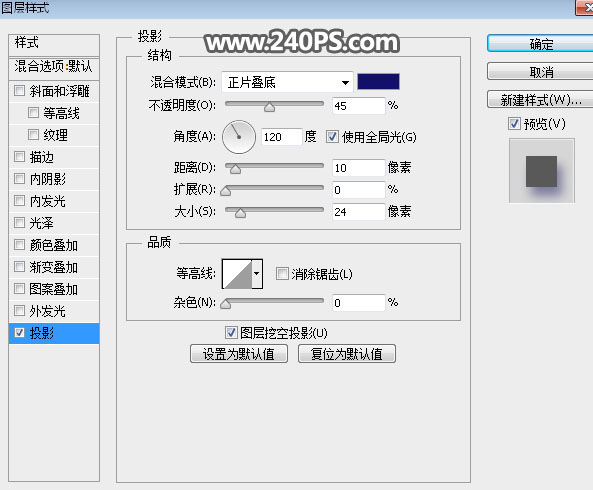Select the 渐变叠加 style entry
The height and width of the screenshot is (490, 593).
(54, 267)
